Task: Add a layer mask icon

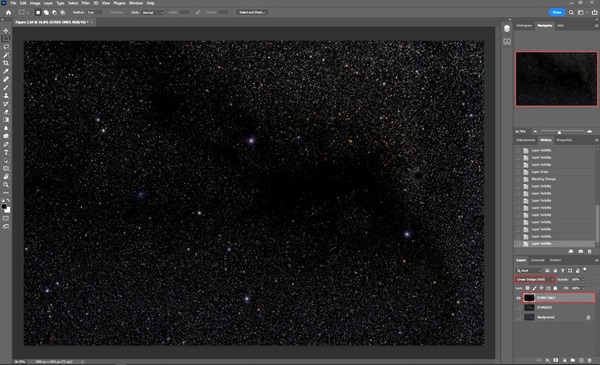Action: (556, 360)
